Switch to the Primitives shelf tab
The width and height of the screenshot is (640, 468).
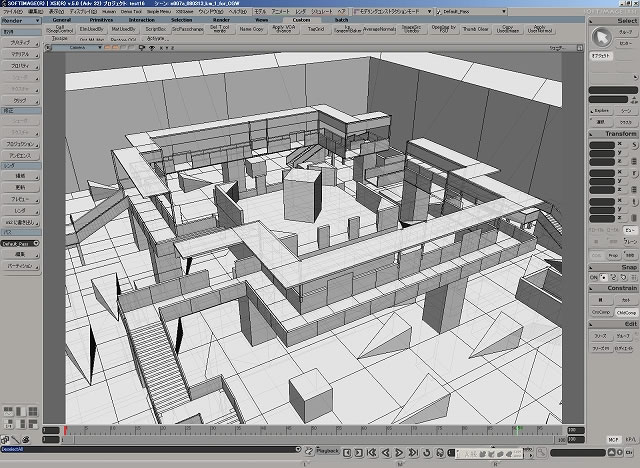(101, 19)
